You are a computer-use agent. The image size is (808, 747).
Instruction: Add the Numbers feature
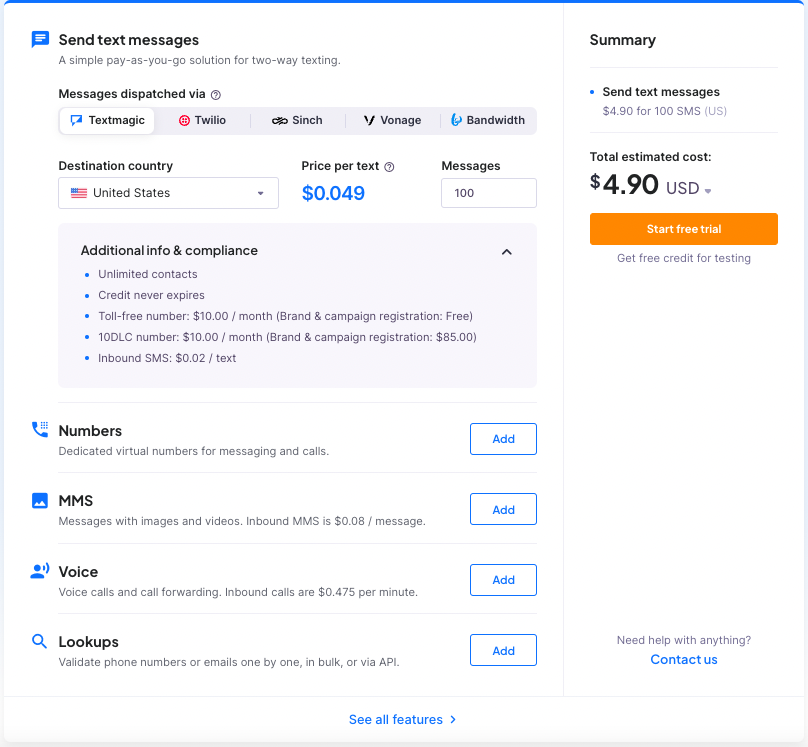coord(503,439)
